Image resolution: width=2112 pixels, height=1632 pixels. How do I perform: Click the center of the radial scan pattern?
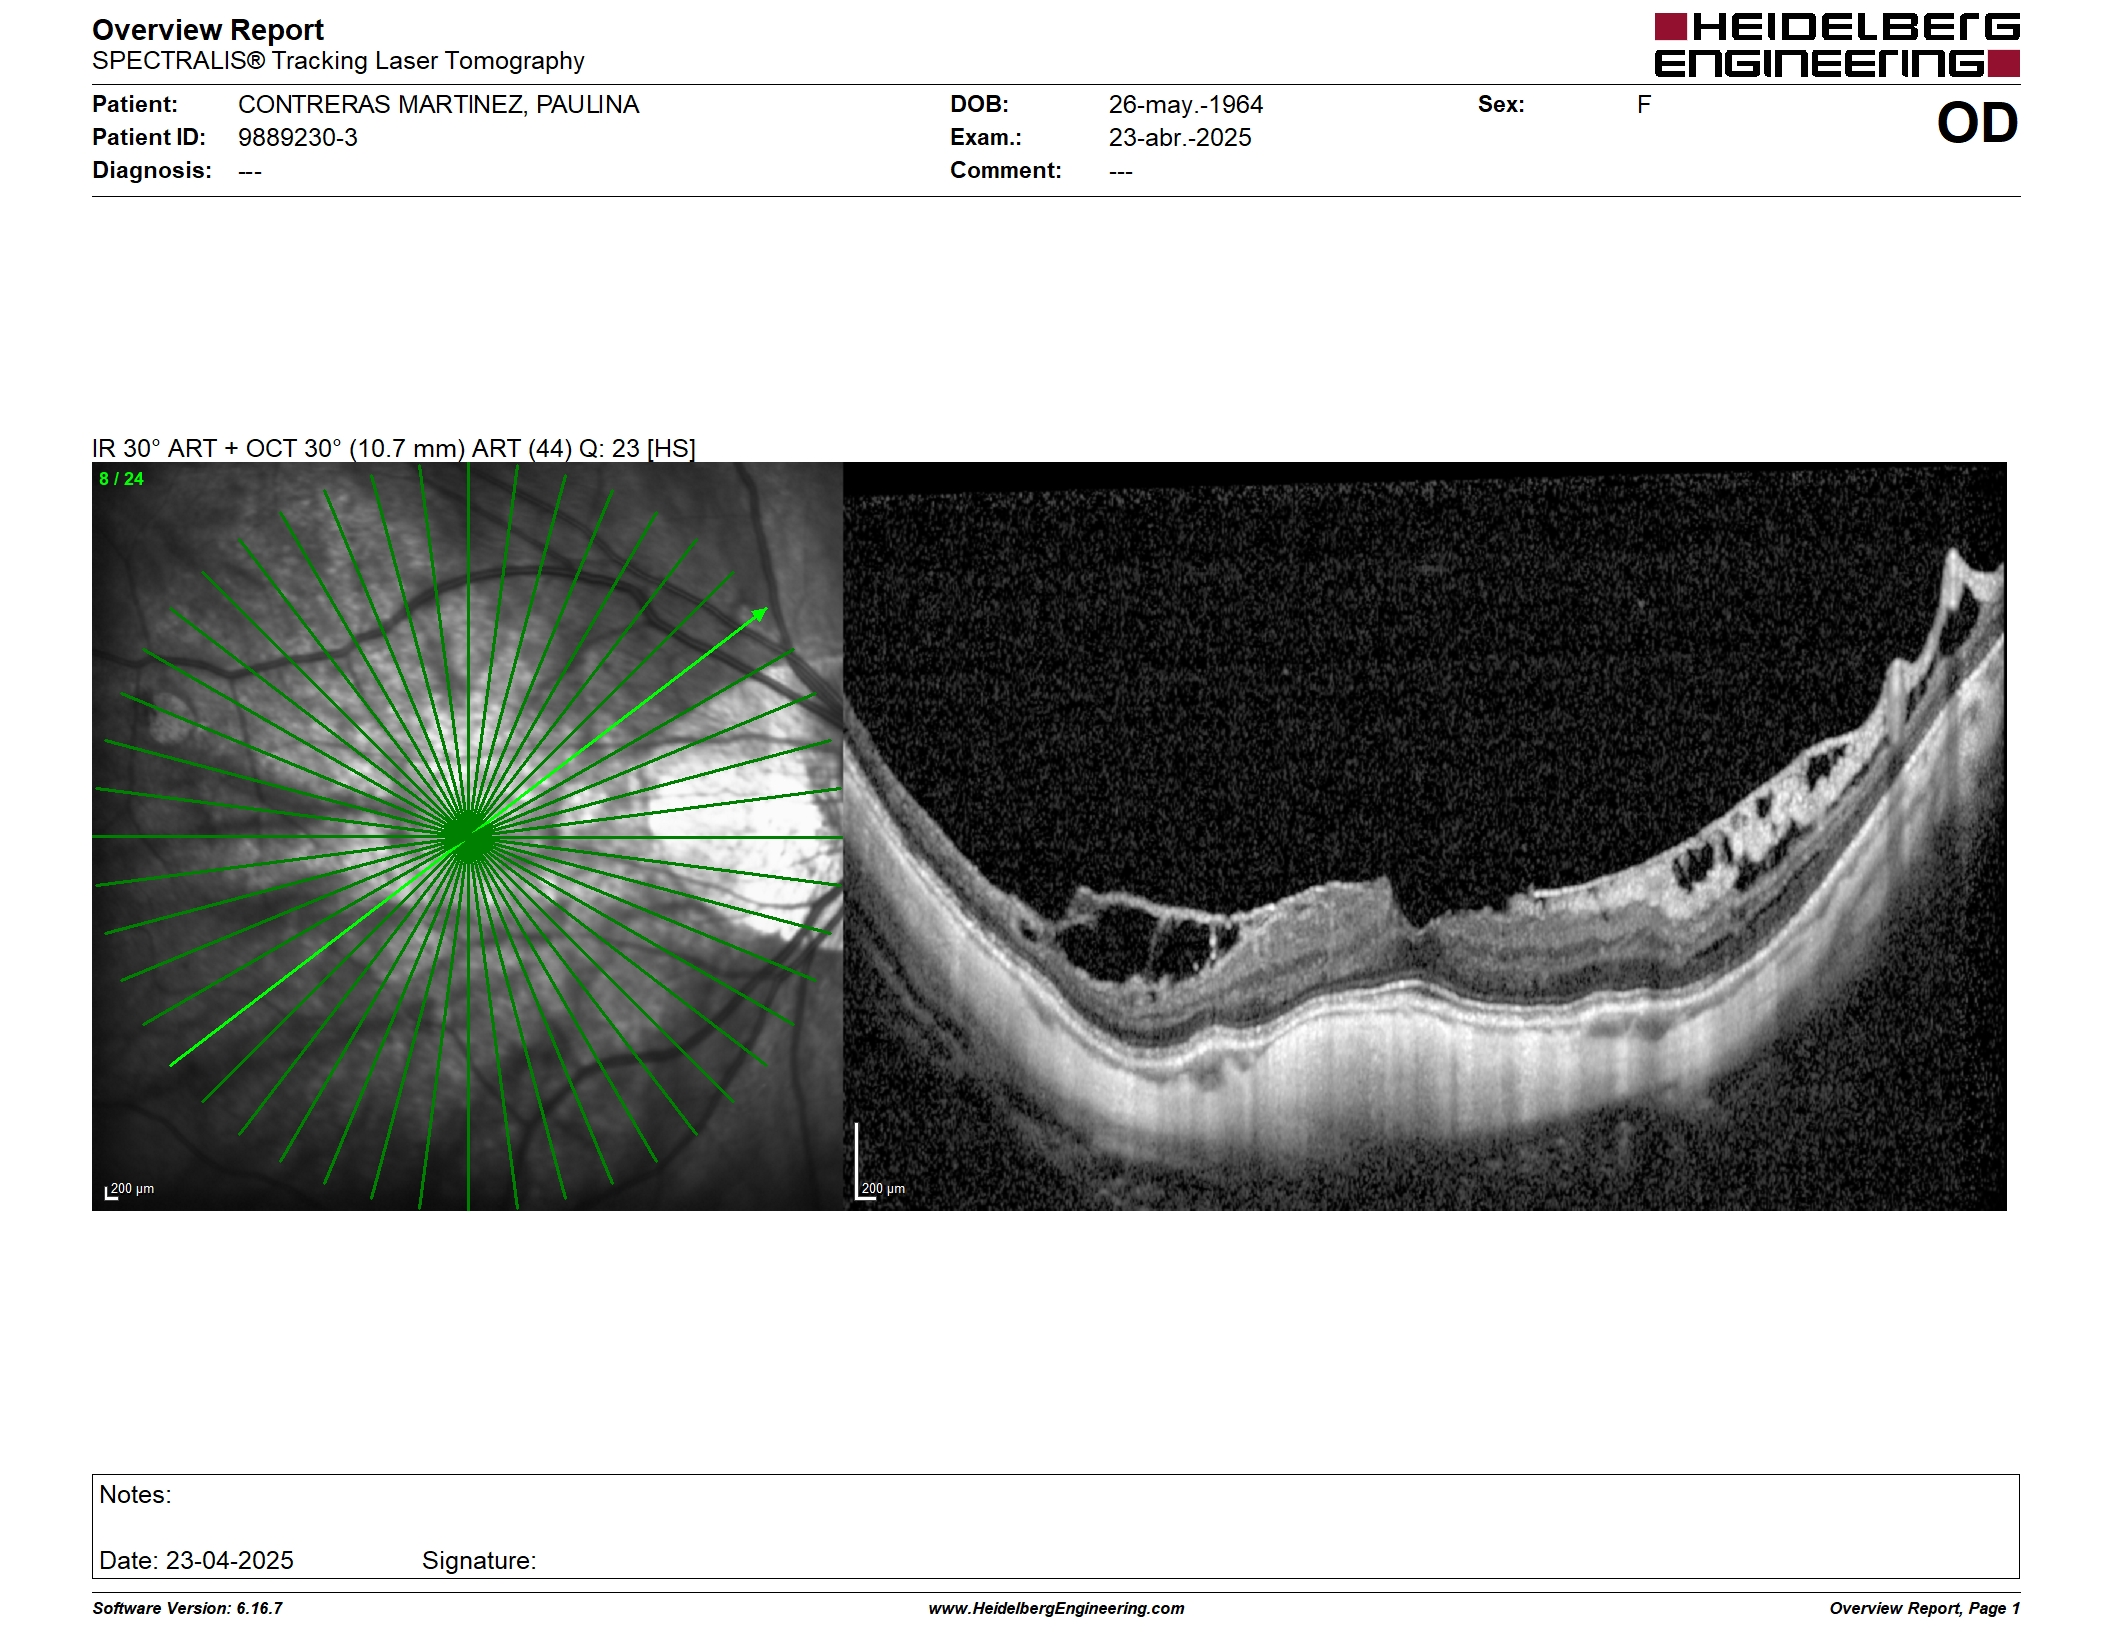click(468, 836)
